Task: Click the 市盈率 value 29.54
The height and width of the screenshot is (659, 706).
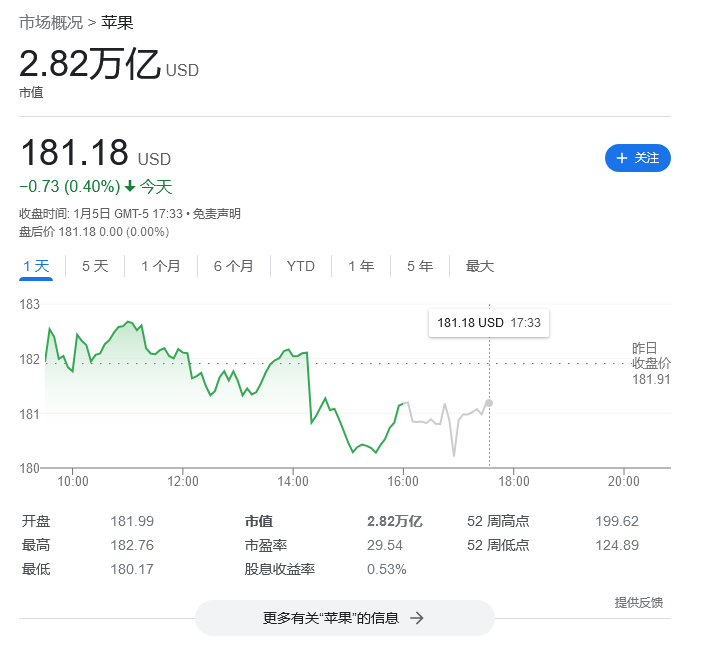Action: [385, 545]
